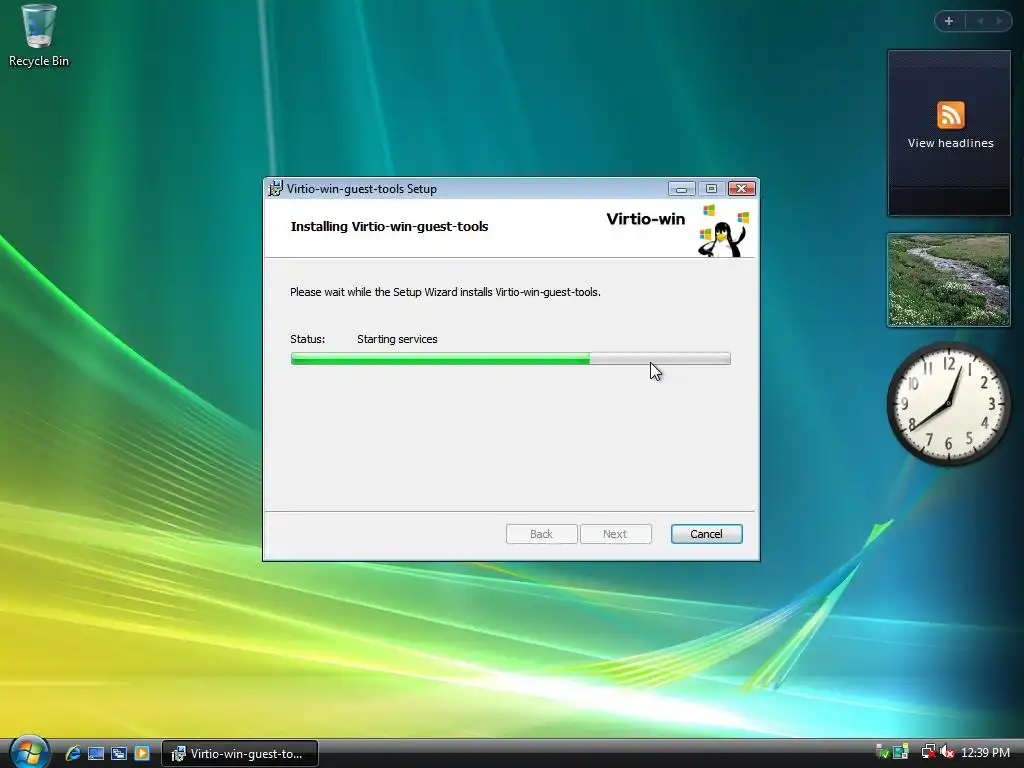Click the Please wait while Setup Wizard text
1024x768 pixels.
tap(445, 292)
